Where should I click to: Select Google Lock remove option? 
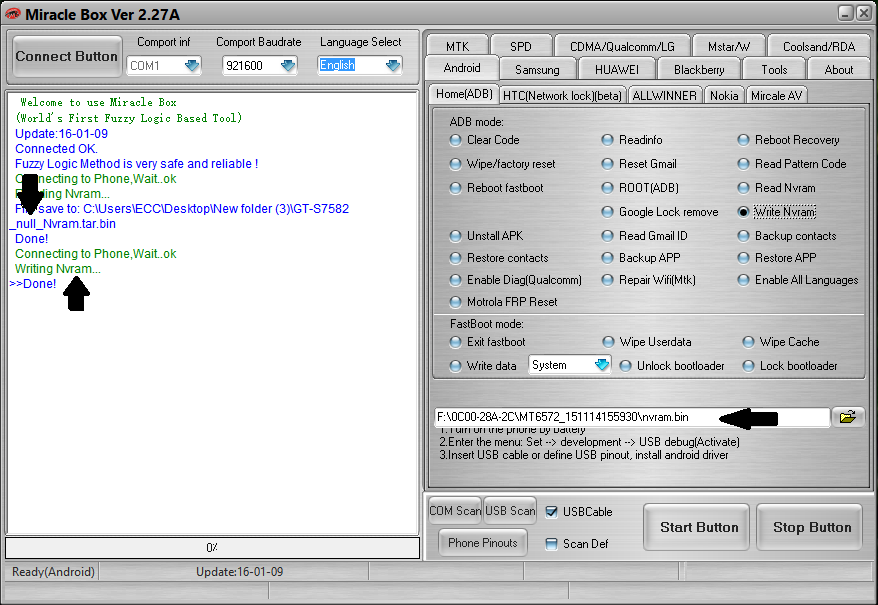coord(607,212)
